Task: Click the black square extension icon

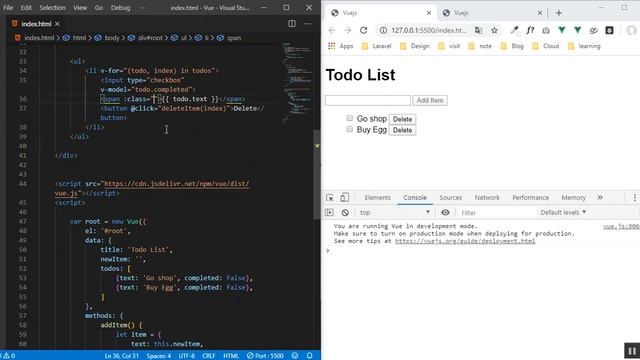Action: (x=609, y=30)
